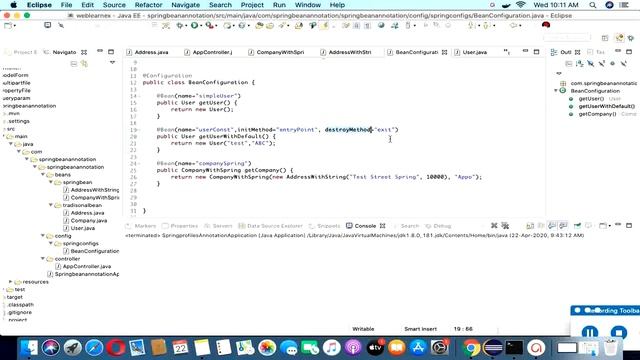This screenshot has width=640, height=360.
Task: Click Pin Console icon
Action: click(577, 226)
